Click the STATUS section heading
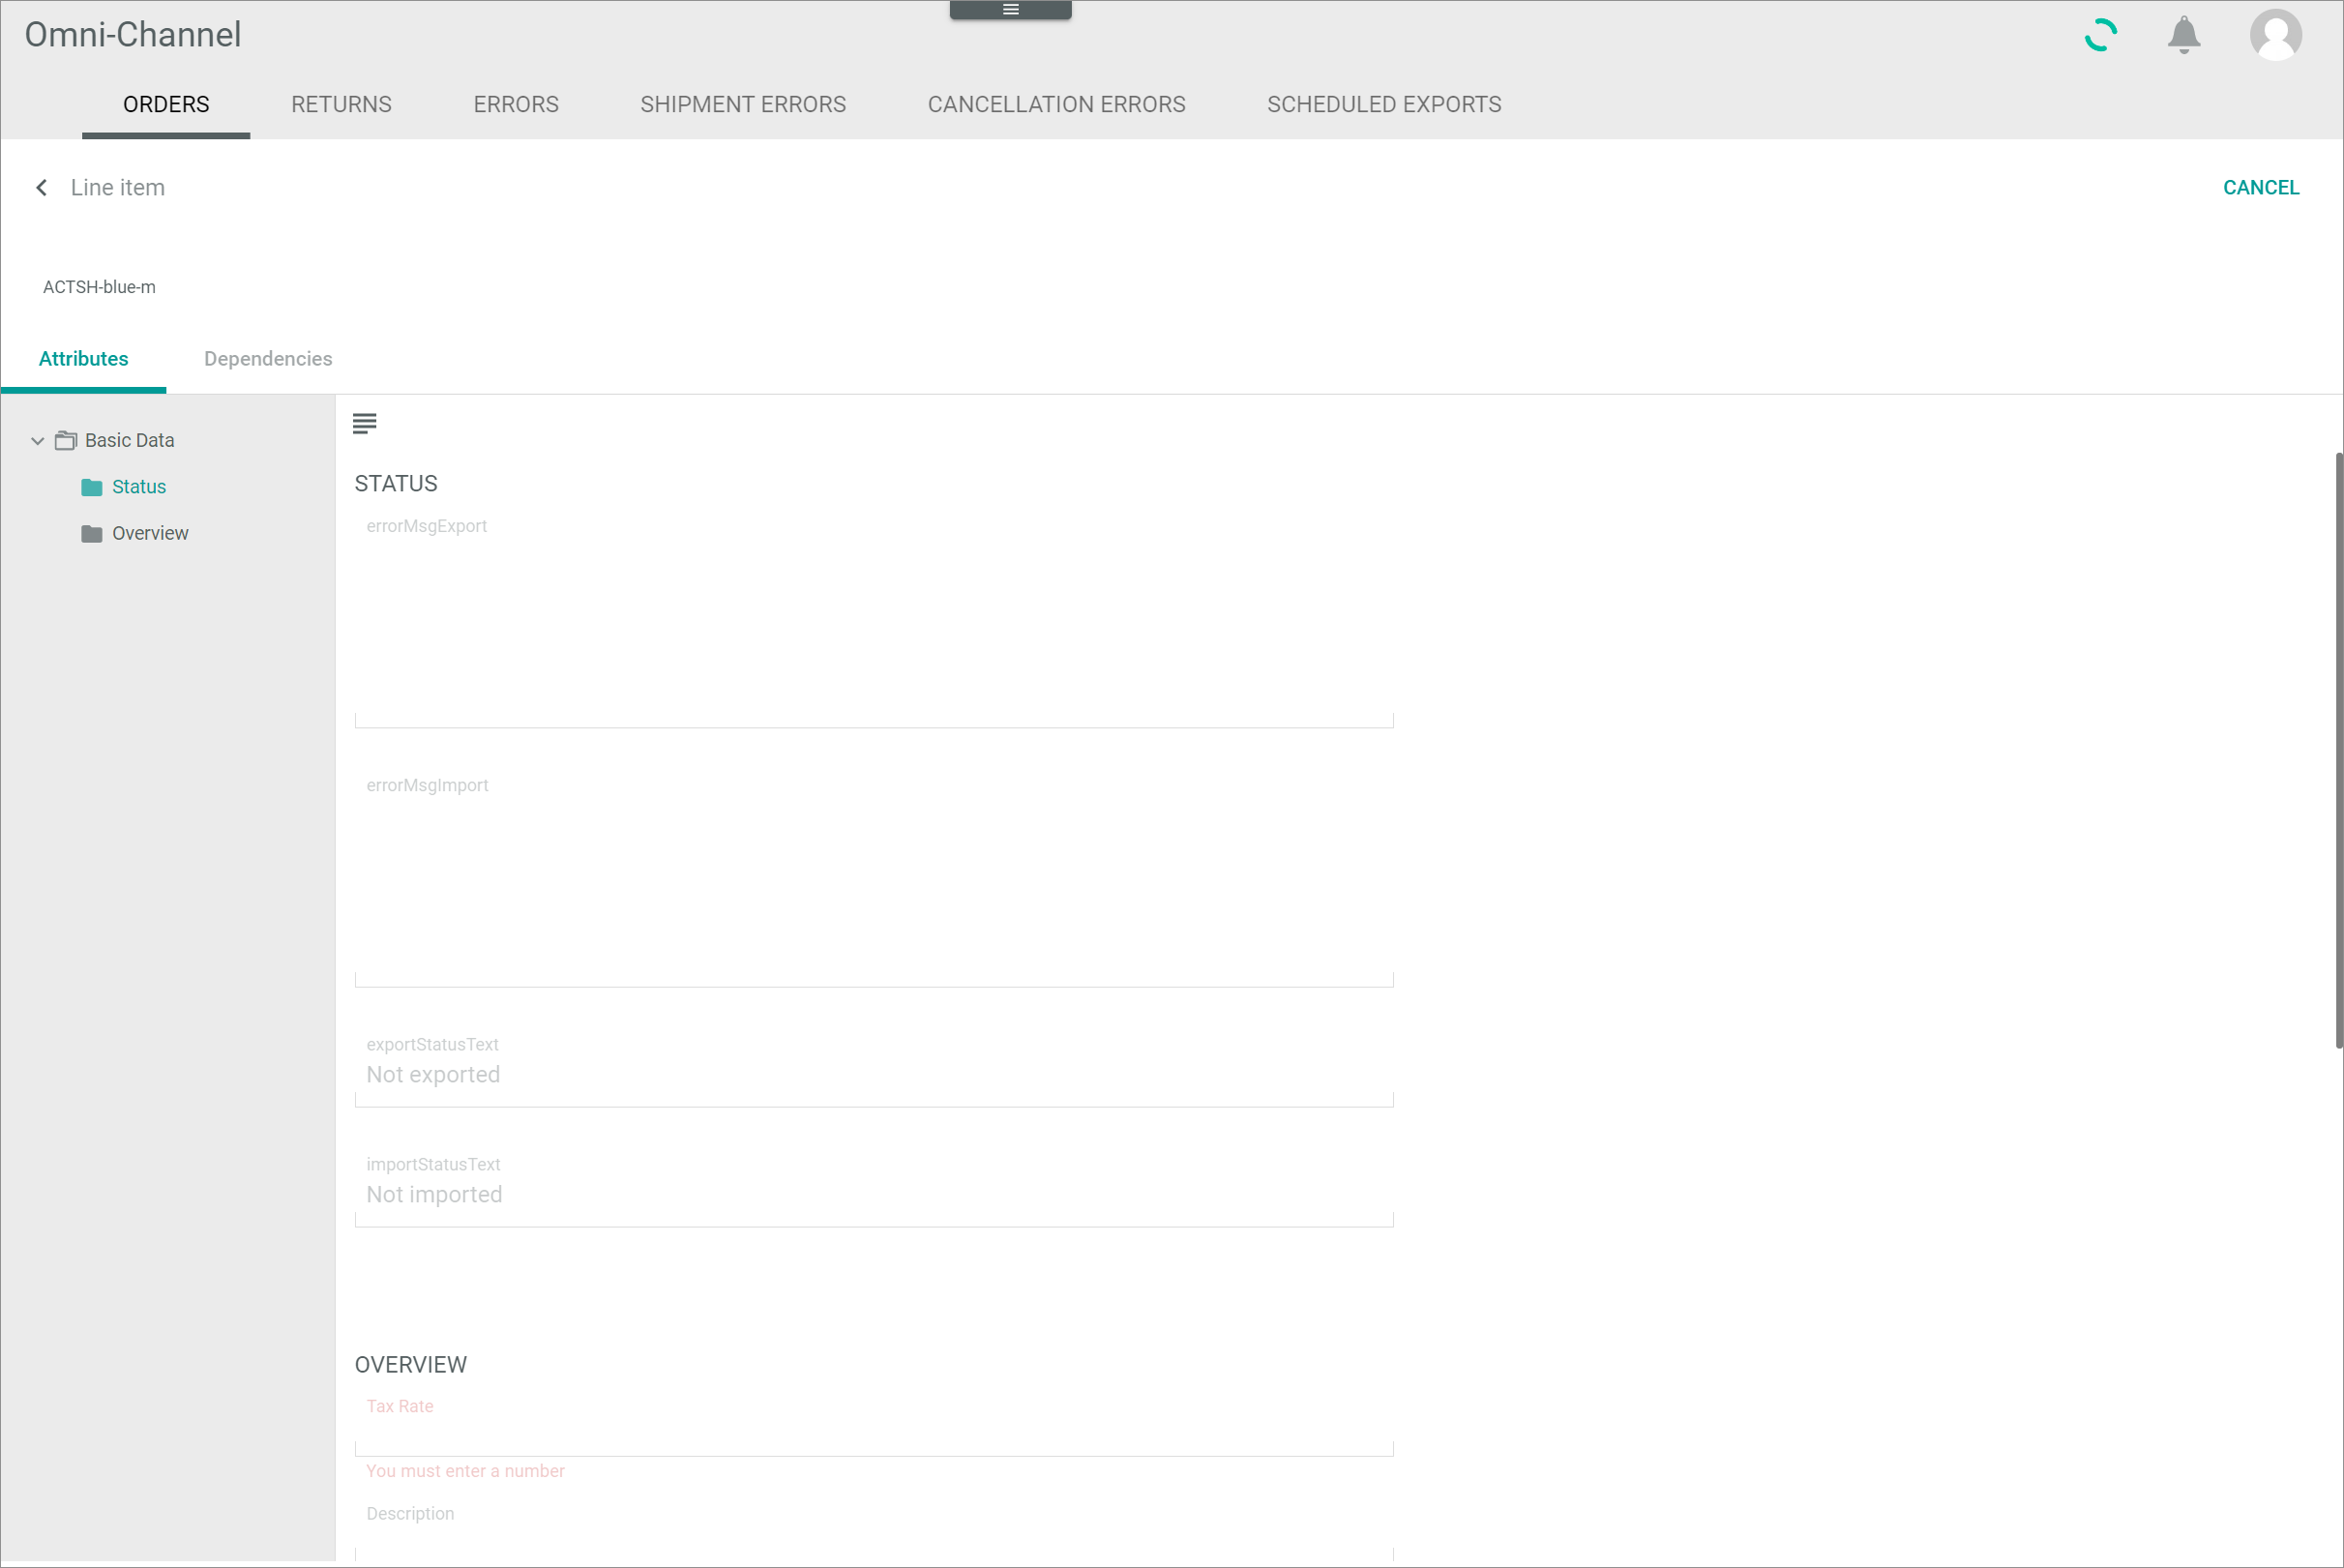This screenshot has height=1568, width=2344. pos(396,484)
